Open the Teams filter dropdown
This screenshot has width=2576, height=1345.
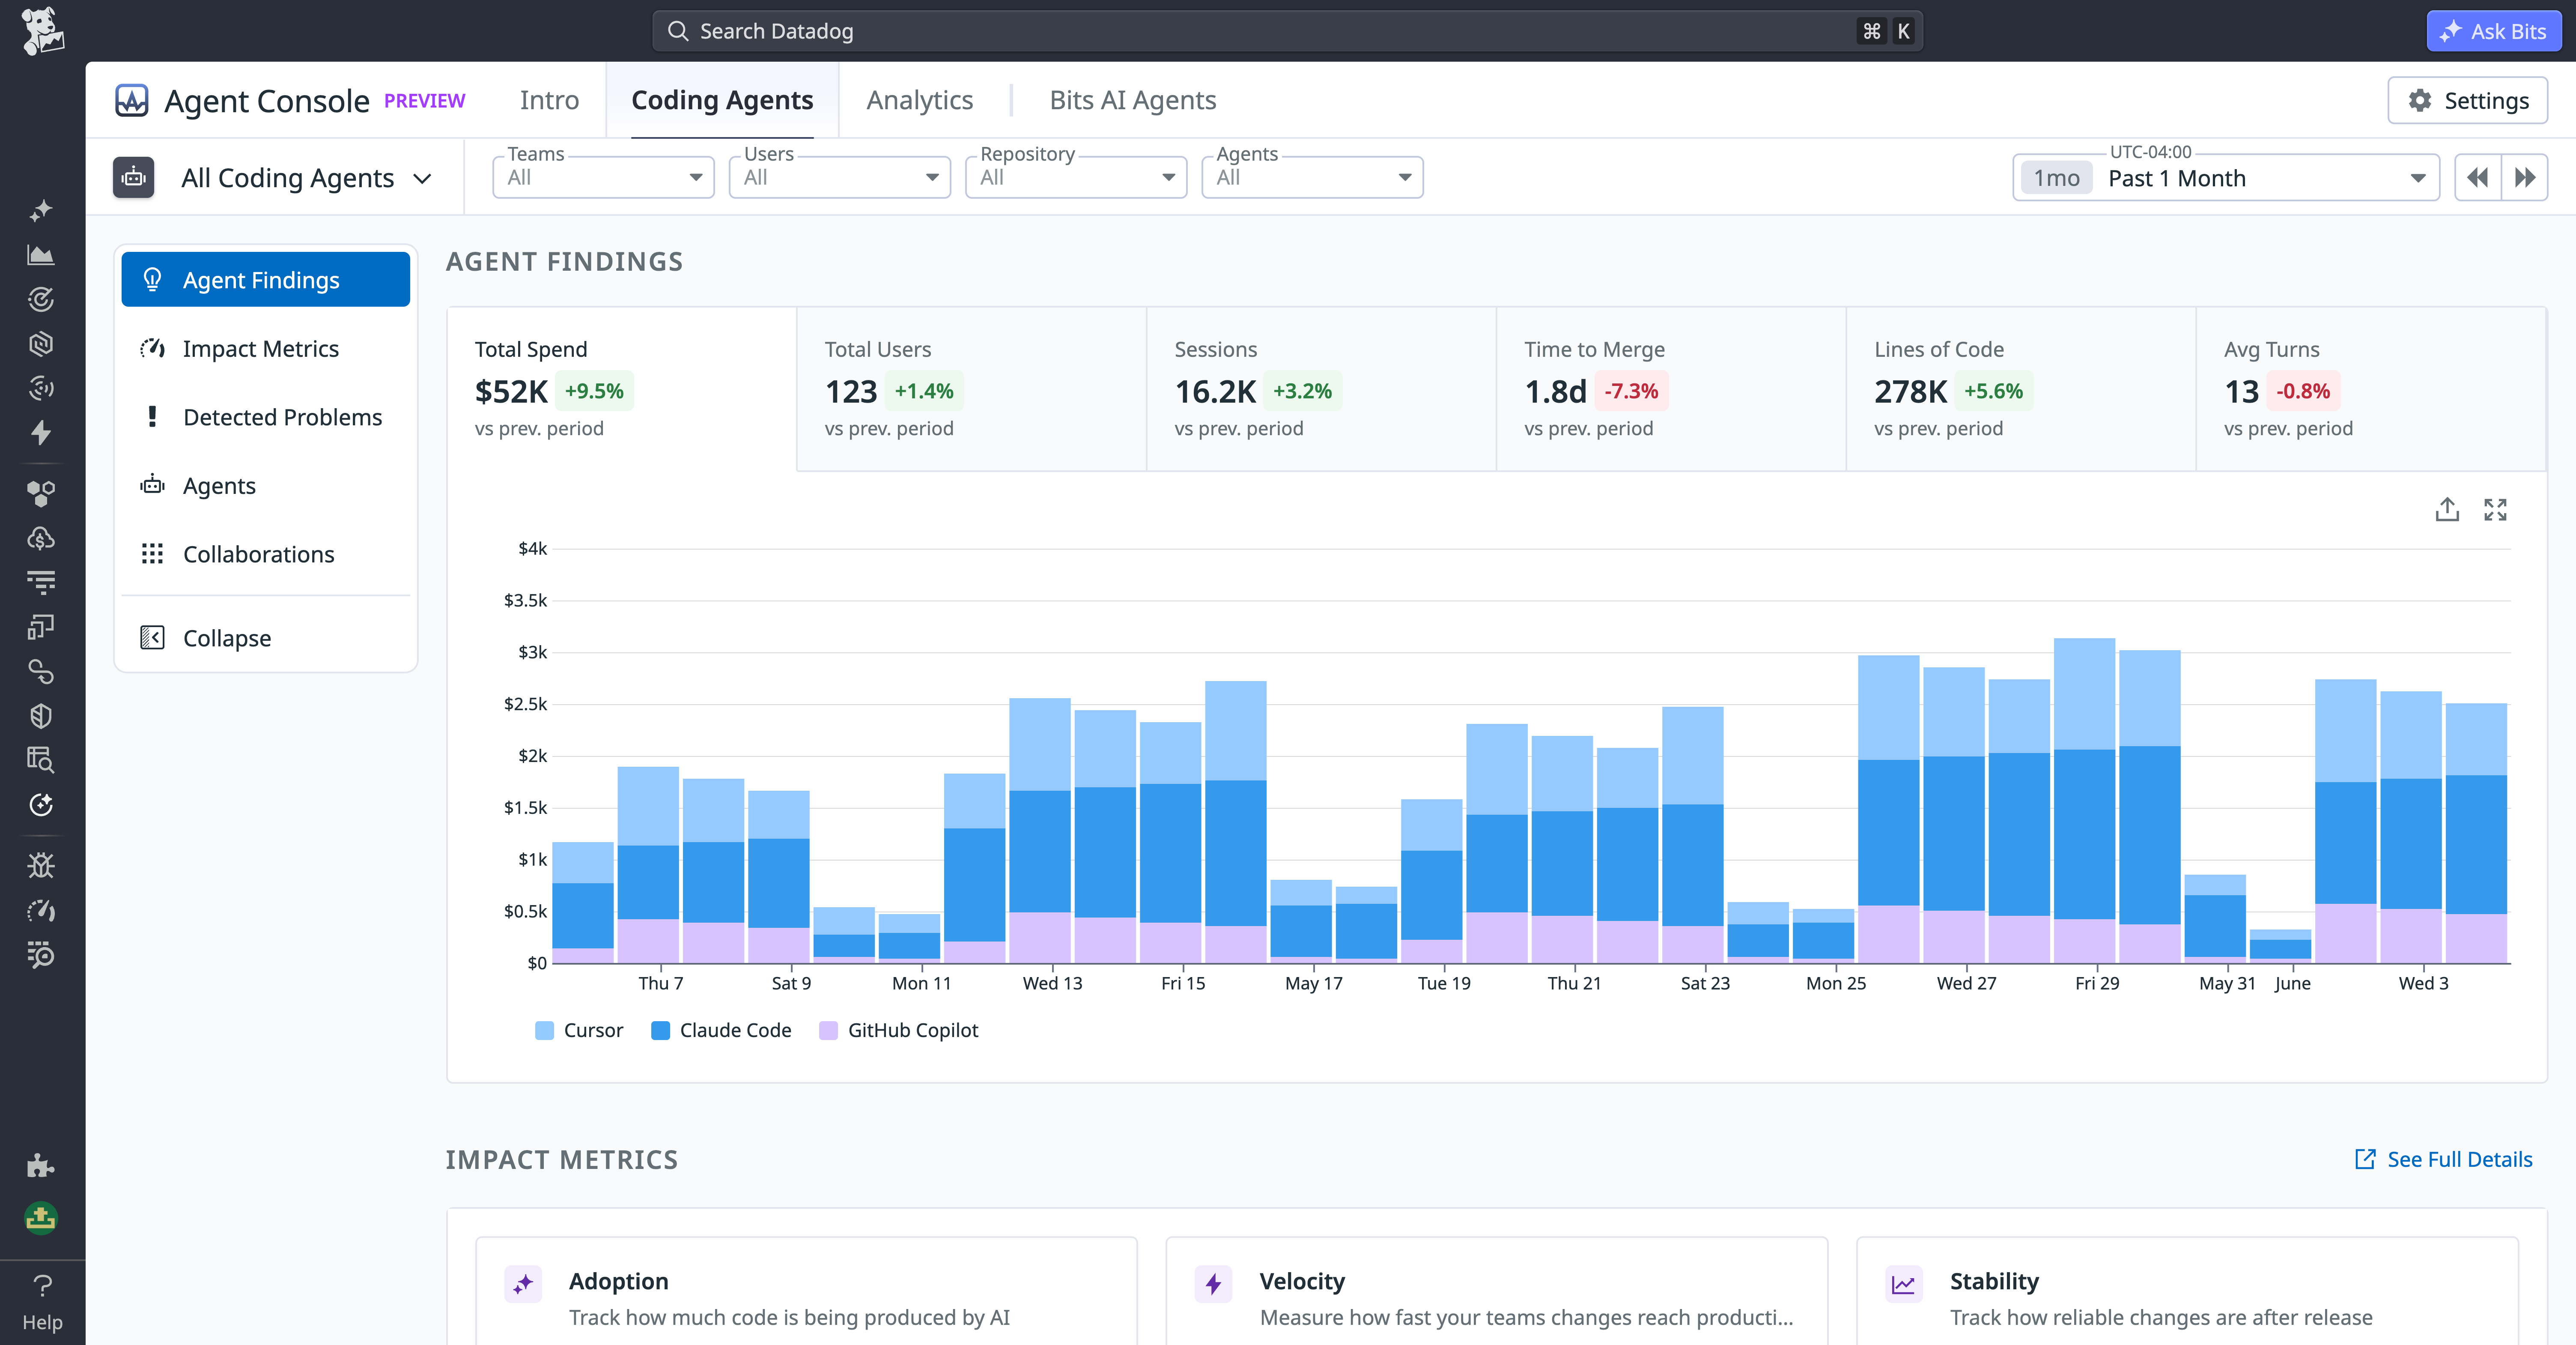coord(603,177)
